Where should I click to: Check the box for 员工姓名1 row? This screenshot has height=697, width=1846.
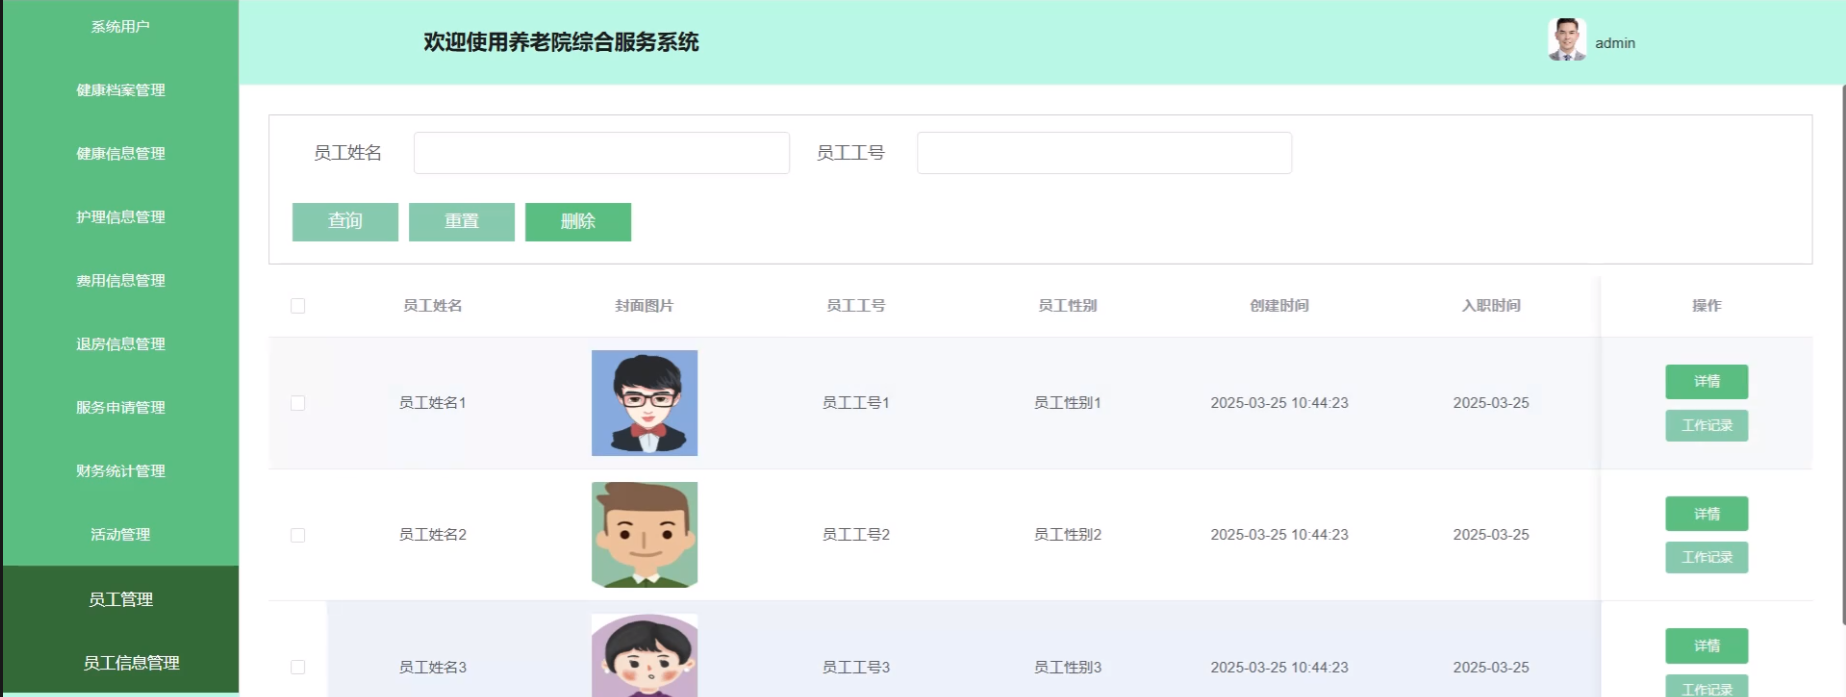(x=298, y=403)
